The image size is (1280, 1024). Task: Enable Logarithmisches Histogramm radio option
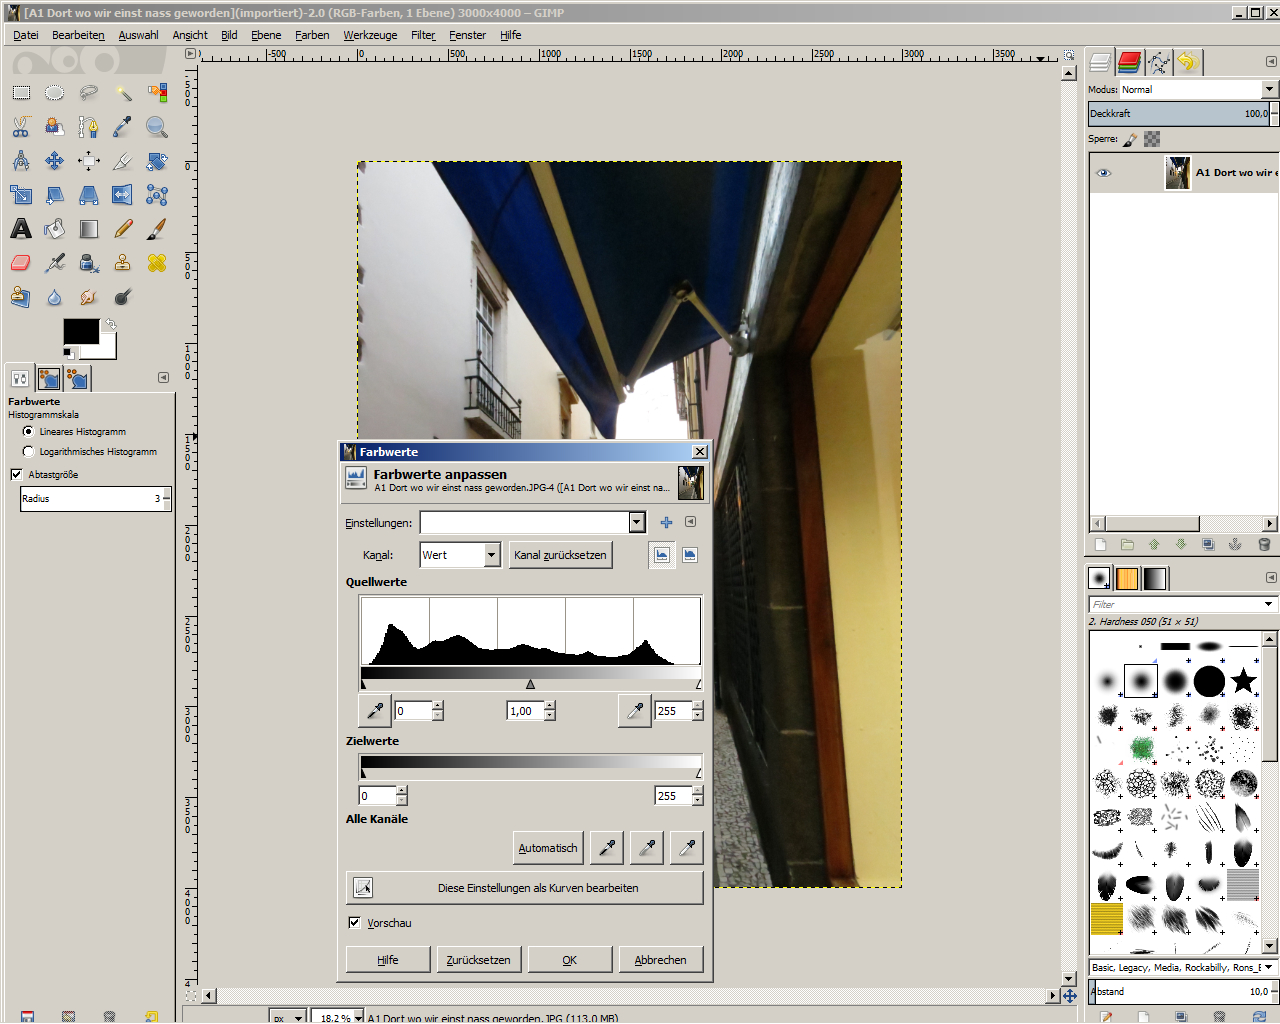28,452
